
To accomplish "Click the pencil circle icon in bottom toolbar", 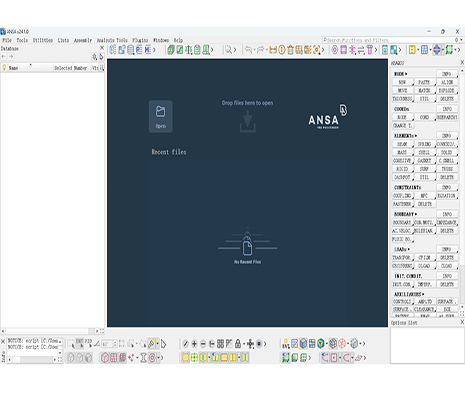I will click(186, 344).
